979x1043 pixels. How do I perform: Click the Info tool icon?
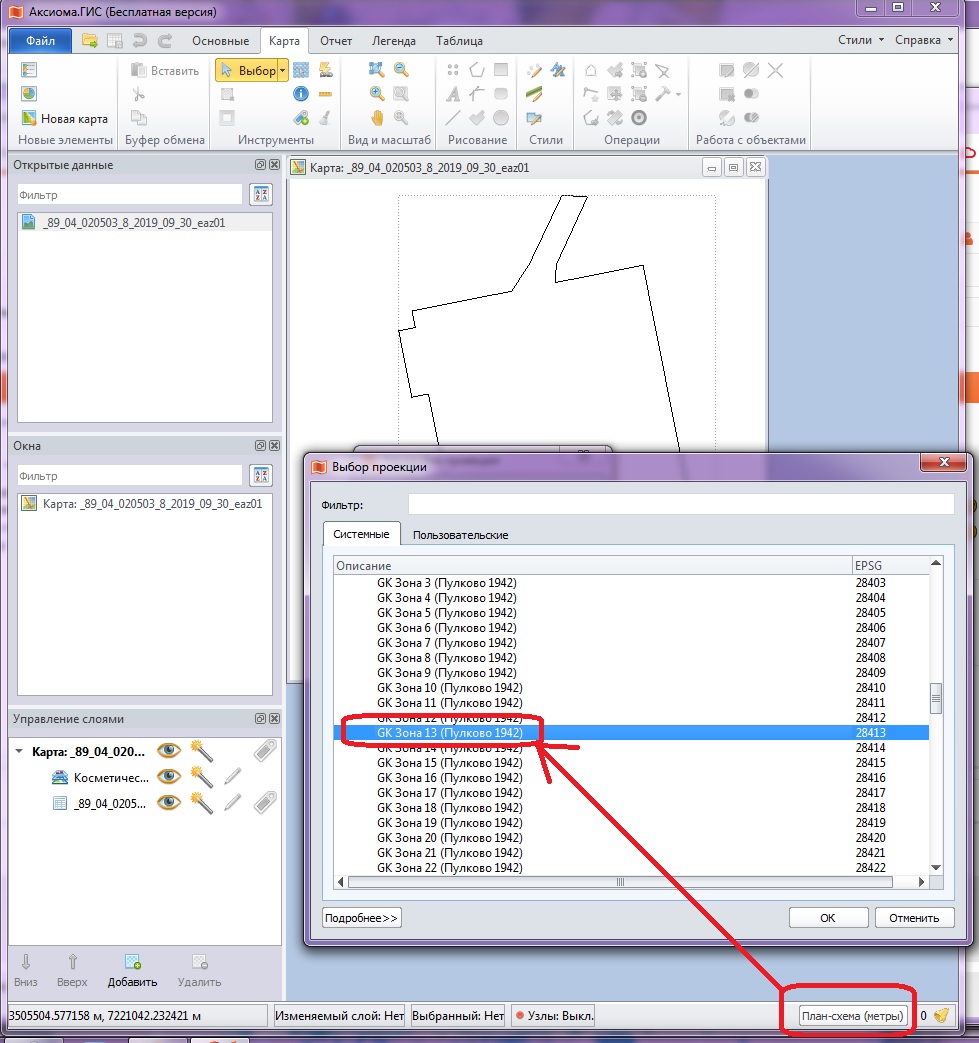(301, 94)
